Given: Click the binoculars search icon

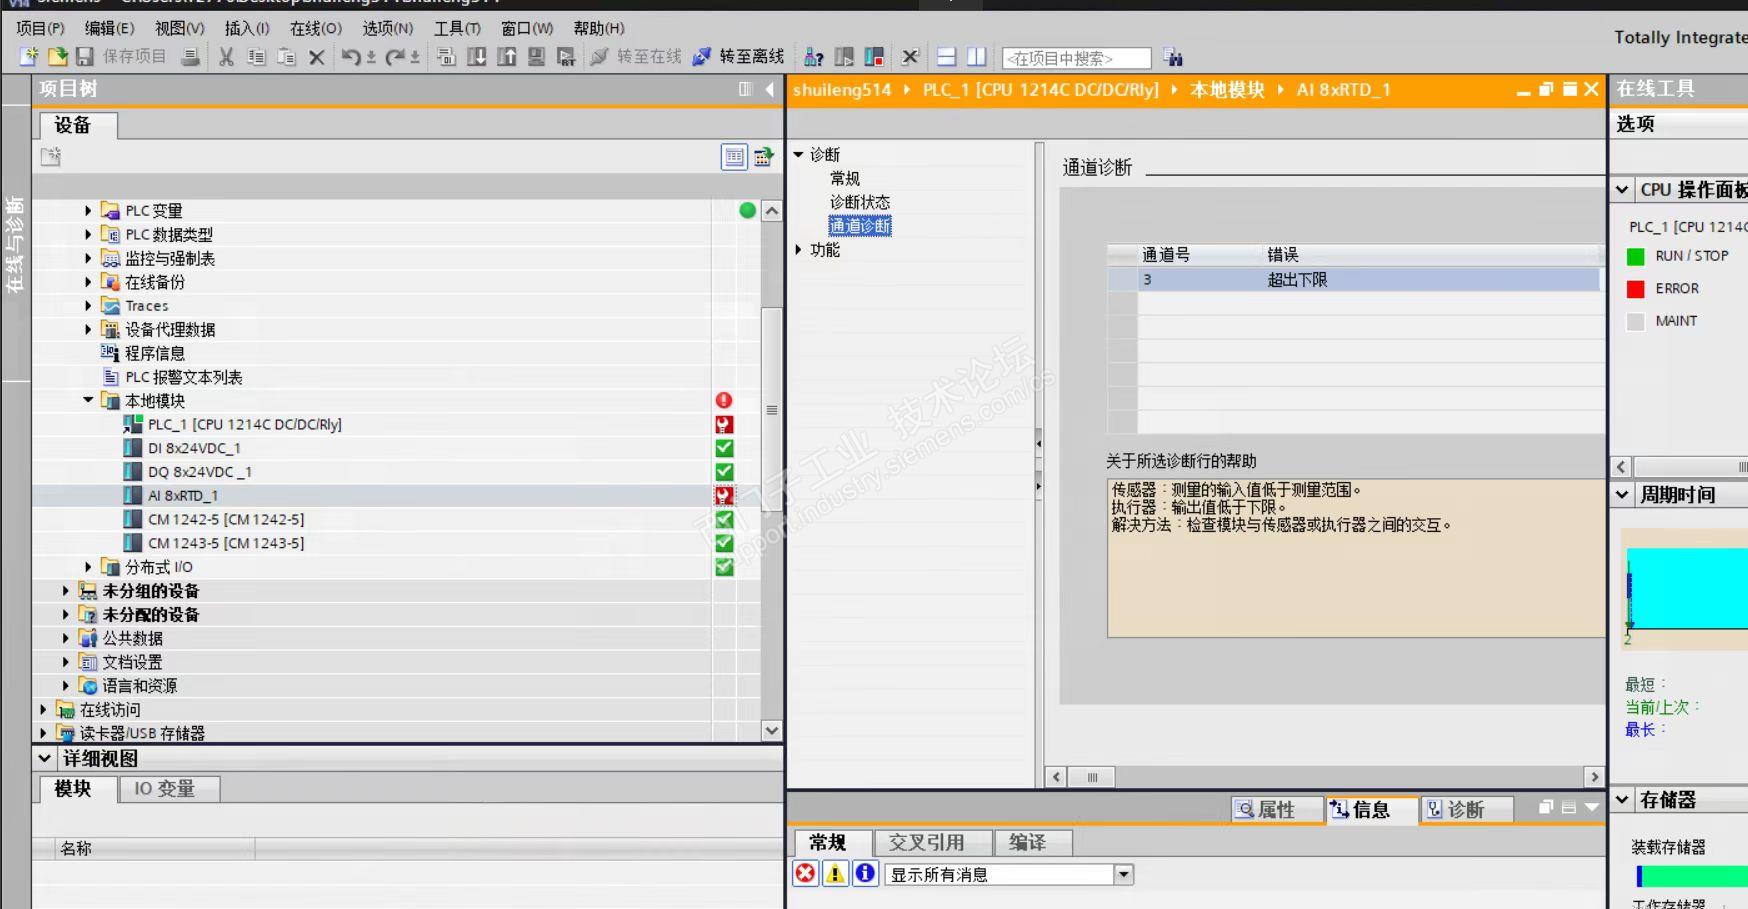Looking at the screenshot, I should 1173,58.
